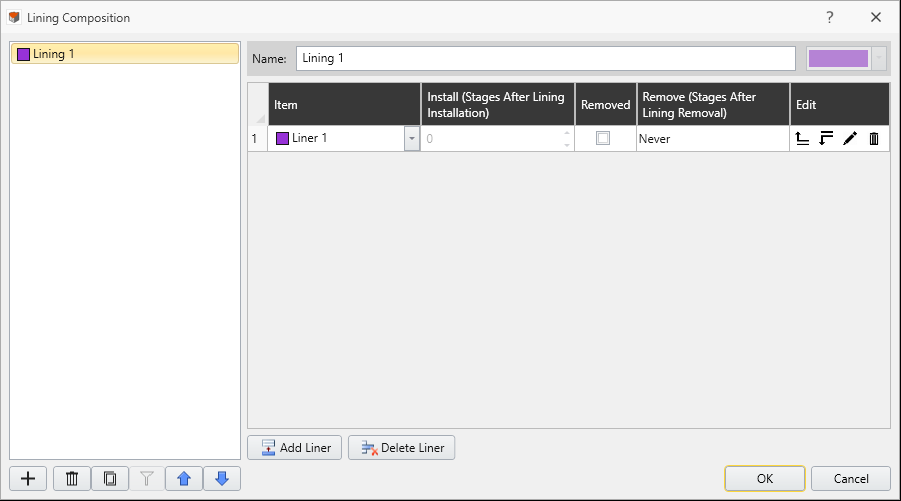This screenshot has height=501, width=901.
Task: Close the Lining Composition dialog
Action: coord(876,17)
